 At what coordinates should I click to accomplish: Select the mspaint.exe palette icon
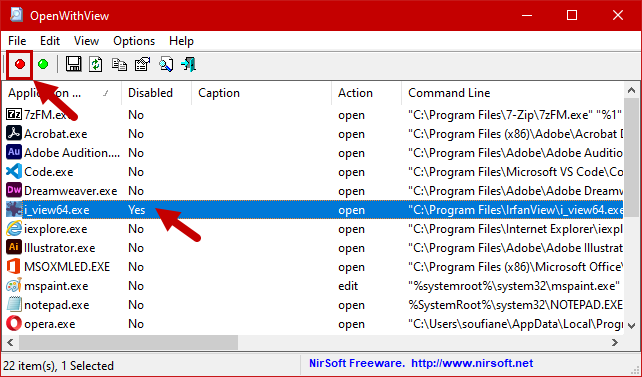tap(14, 285)
